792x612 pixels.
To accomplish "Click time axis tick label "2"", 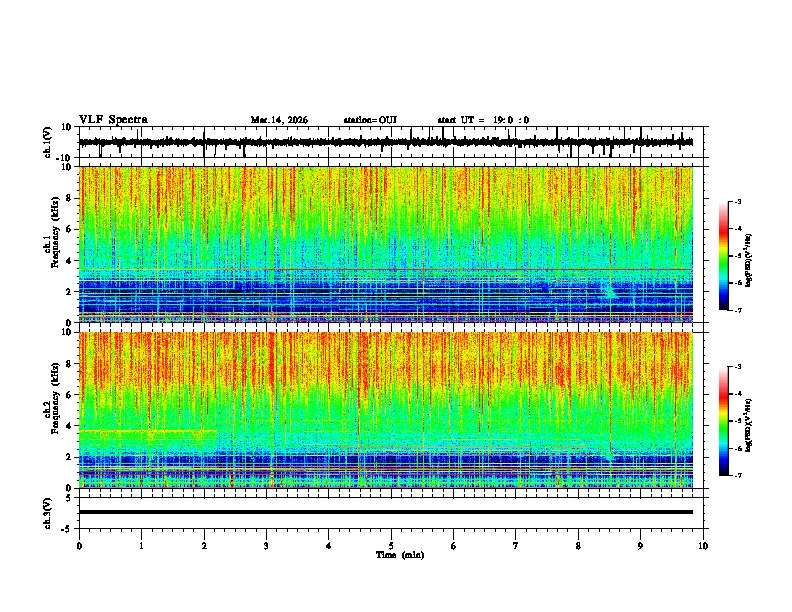I will click(x=204, y=546).
